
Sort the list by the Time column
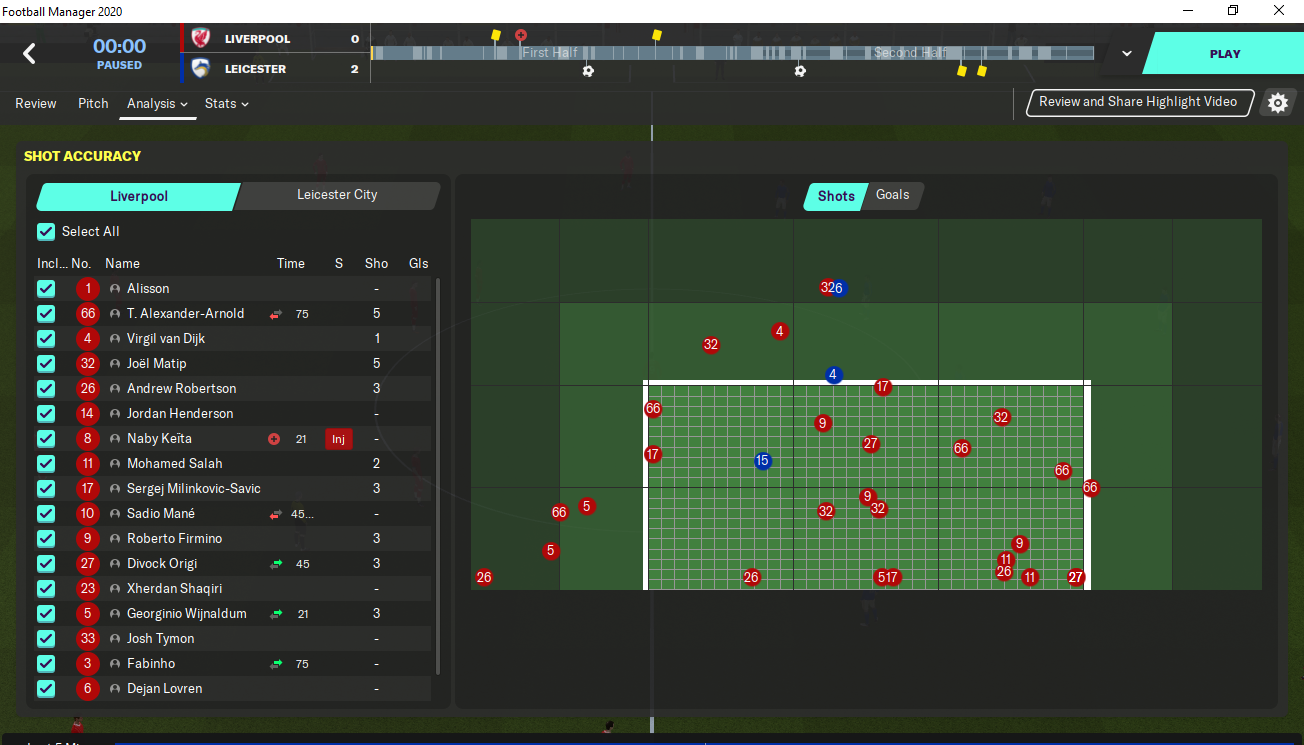click(x=291, y=264)
